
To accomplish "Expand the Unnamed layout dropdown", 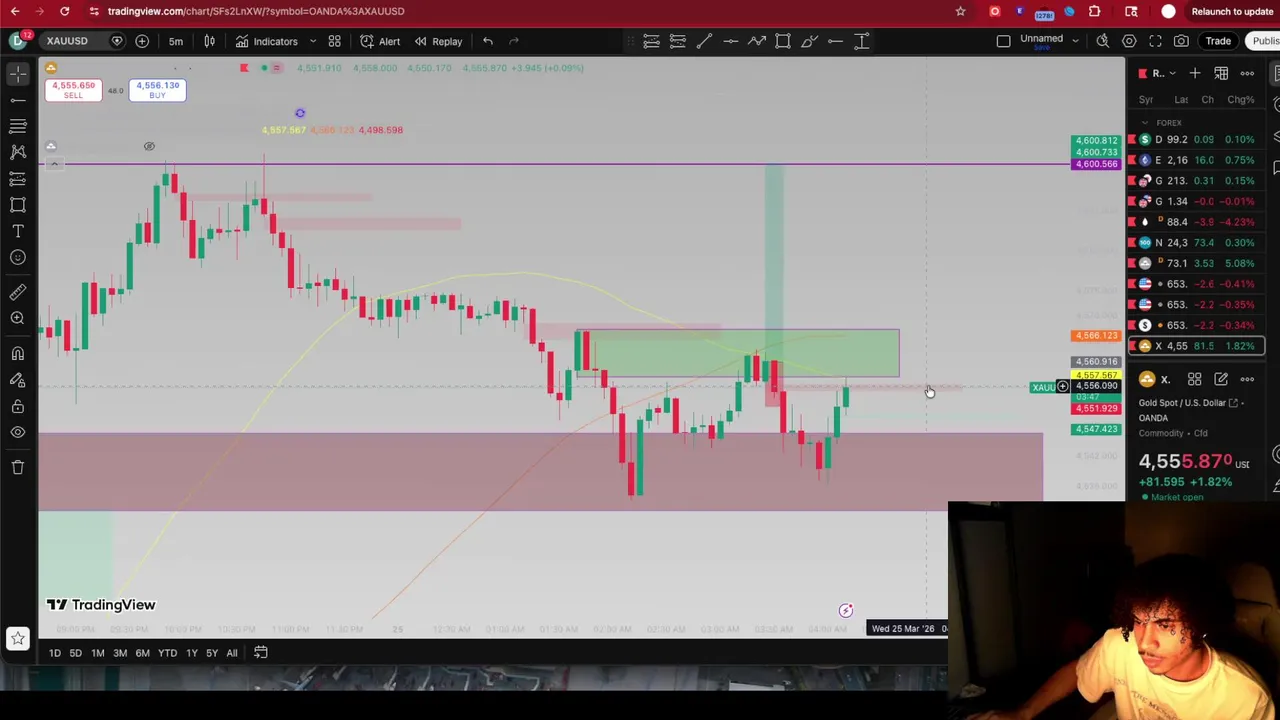I will point(1075,41).
